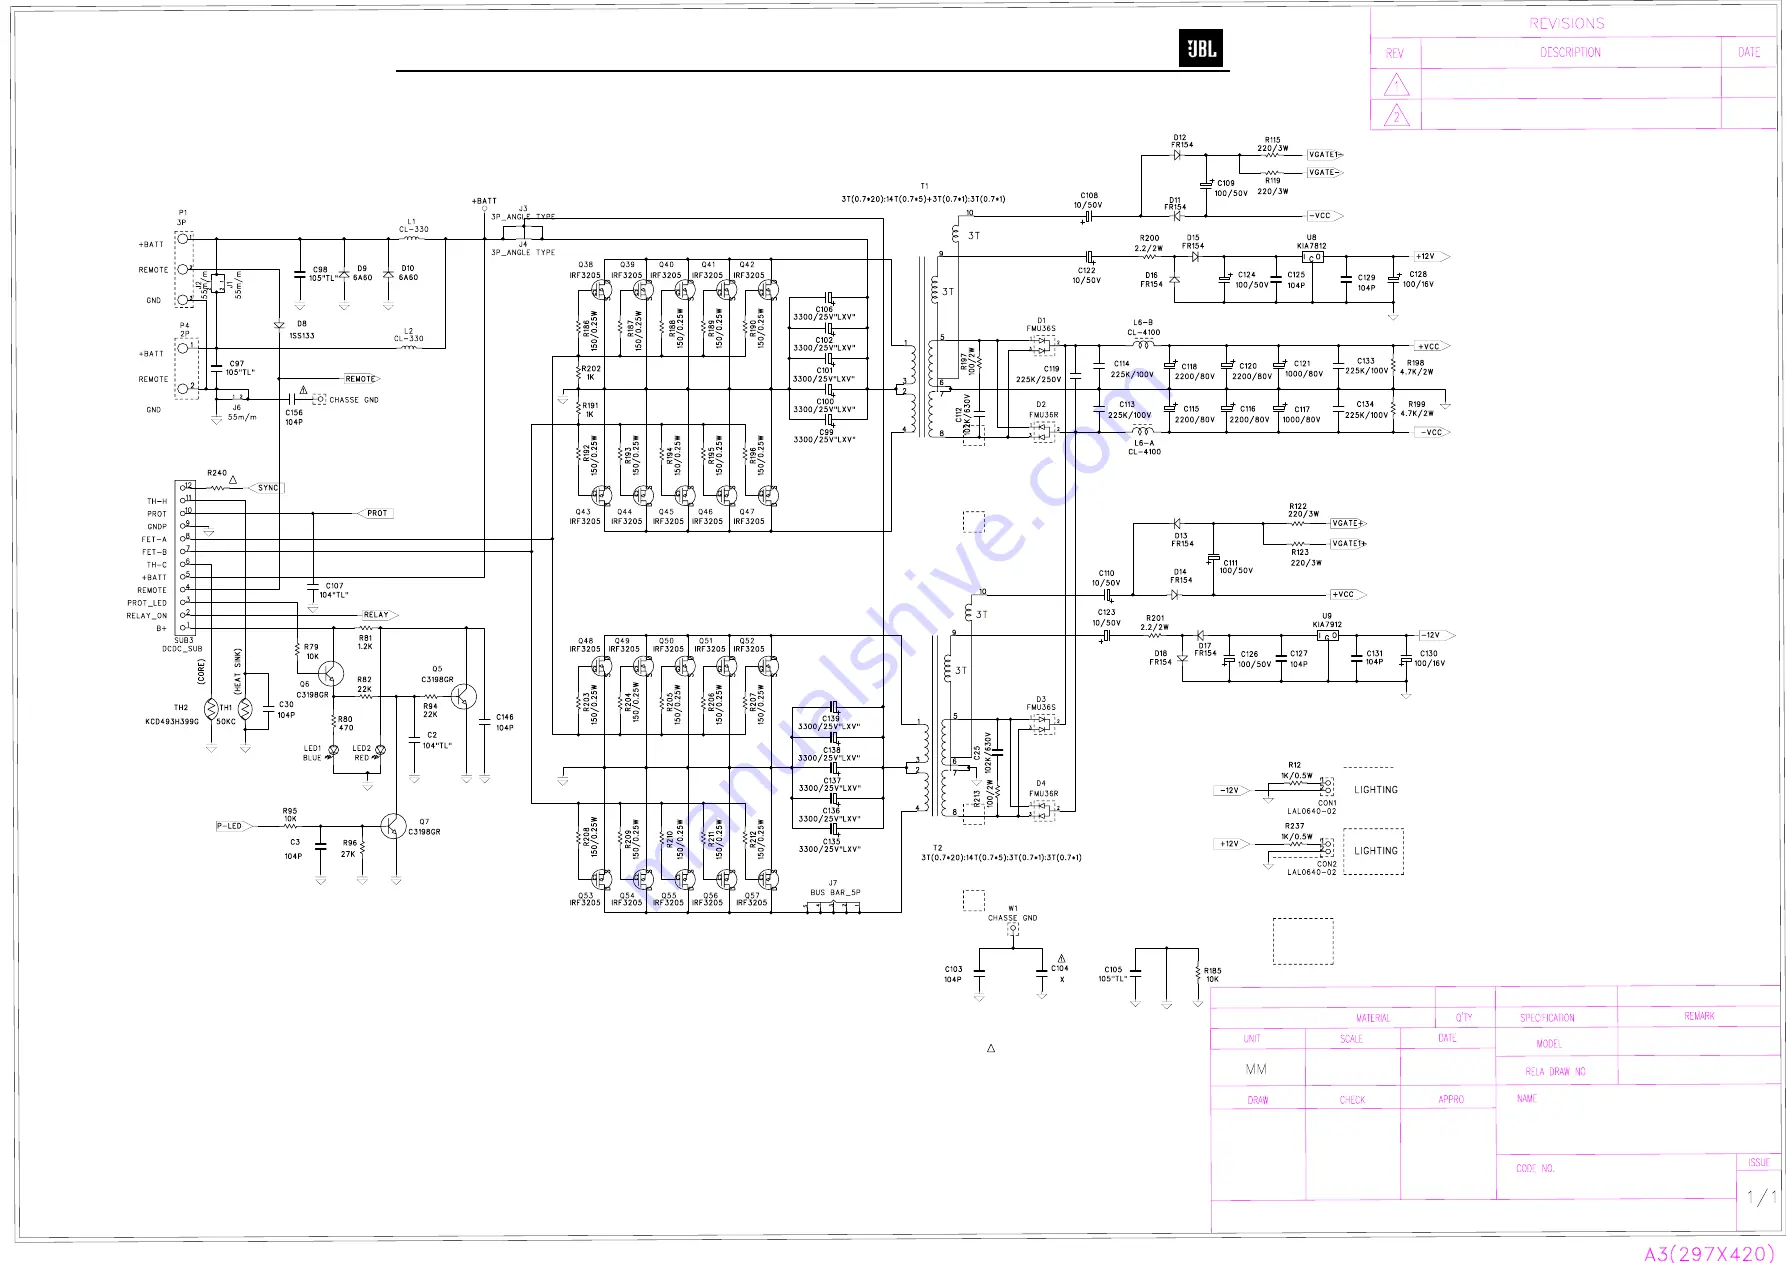Click the T1 transformer winding description text
Screen dimensions: 1786x1263
pyautogui.click(x=923, y=199)
